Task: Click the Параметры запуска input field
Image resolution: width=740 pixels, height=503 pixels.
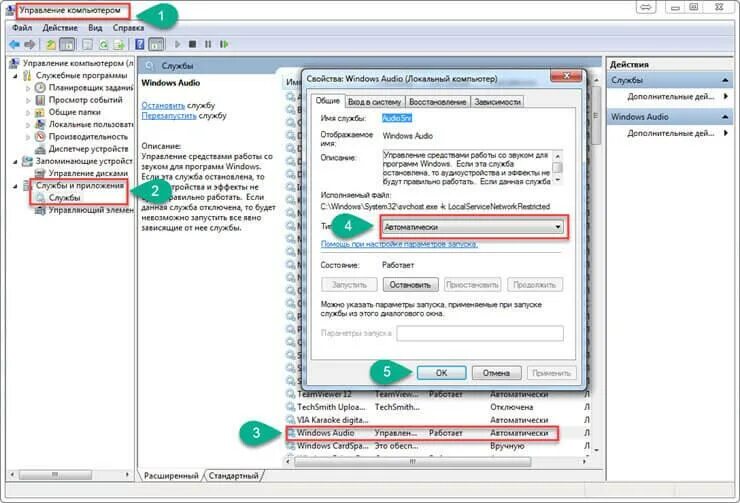Action: (x=480, y=333)
